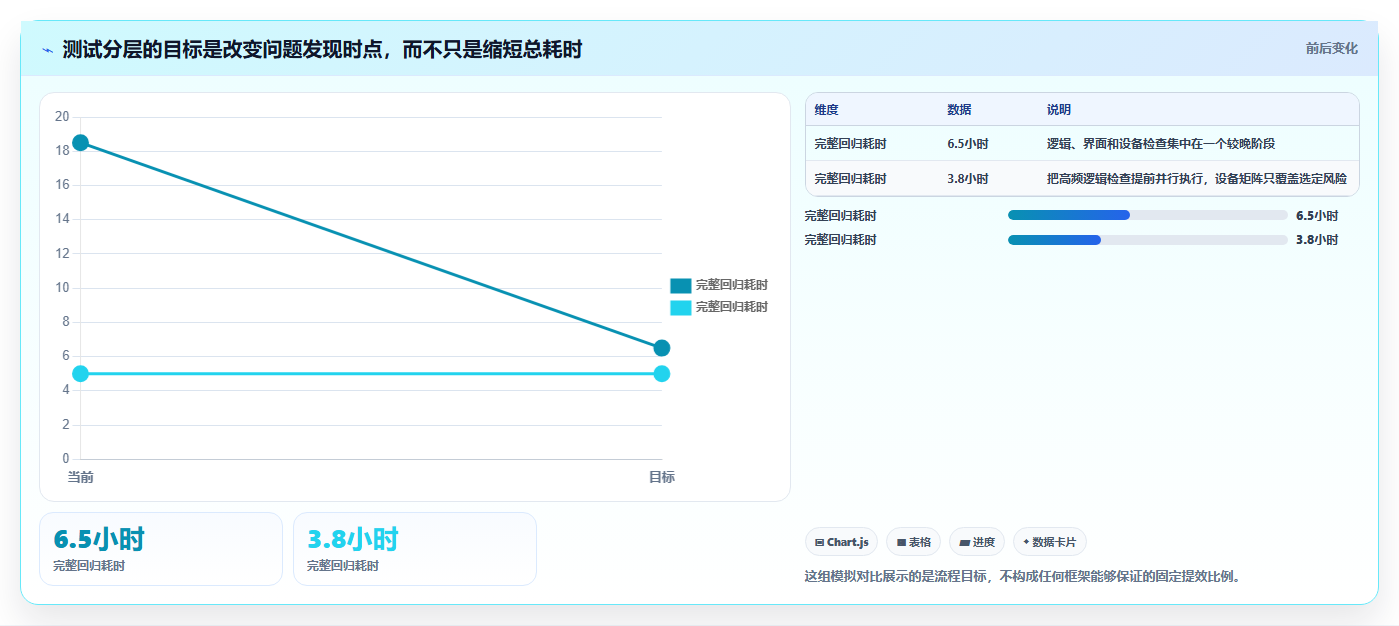The height and width of the screenshot is (626, 1399).
Task: Click the description starting with 把高频逻辑检查提前
Action: tap(1197, 179)
